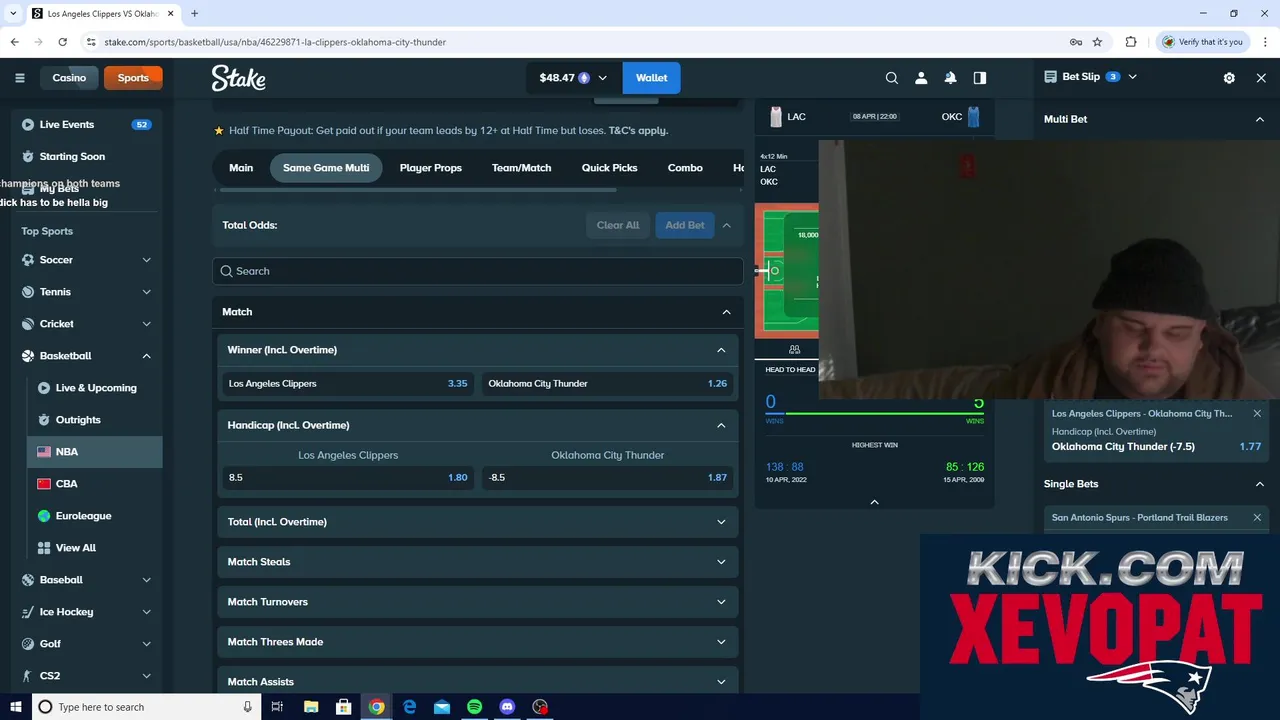Collapse the Single Bets section
This screenshot has width=1280, height=720.
[1260, 484]
